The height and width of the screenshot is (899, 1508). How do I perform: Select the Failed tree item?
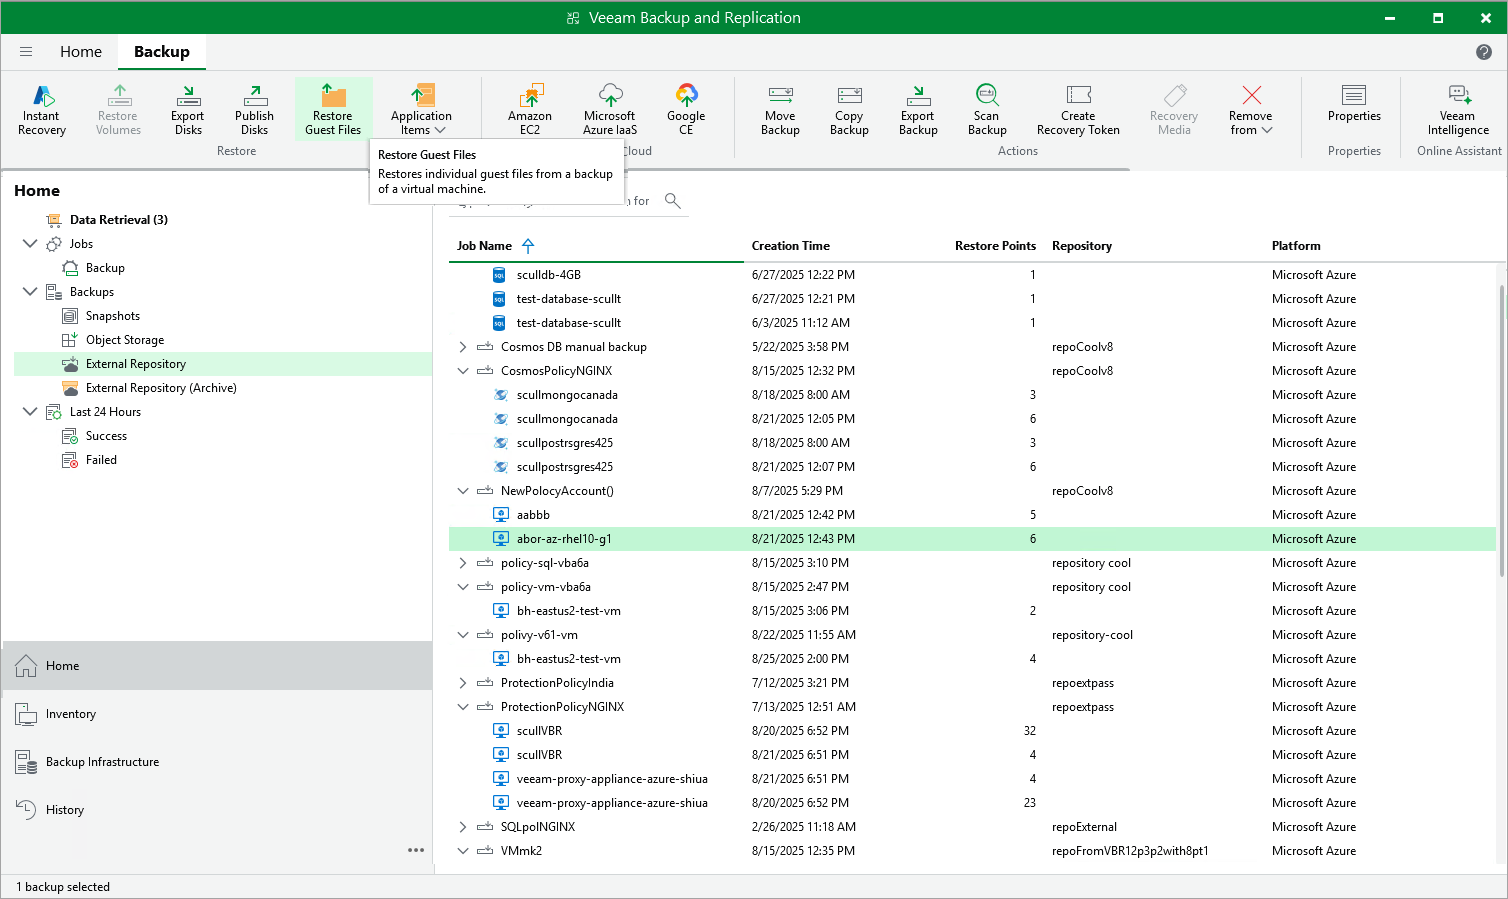coord(101,460)
